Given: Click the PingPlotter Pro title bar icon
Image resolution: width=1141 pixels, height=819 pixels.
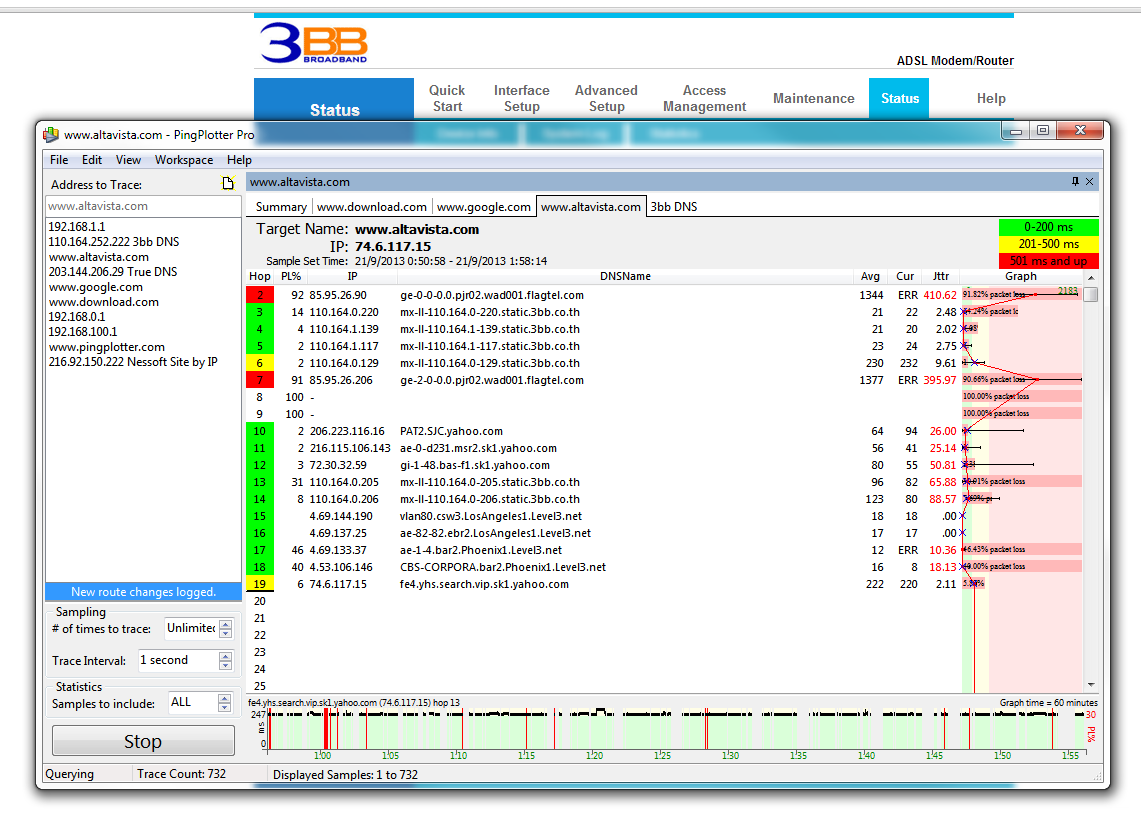Looking at the screenshot, I should (x=51, y=135).
